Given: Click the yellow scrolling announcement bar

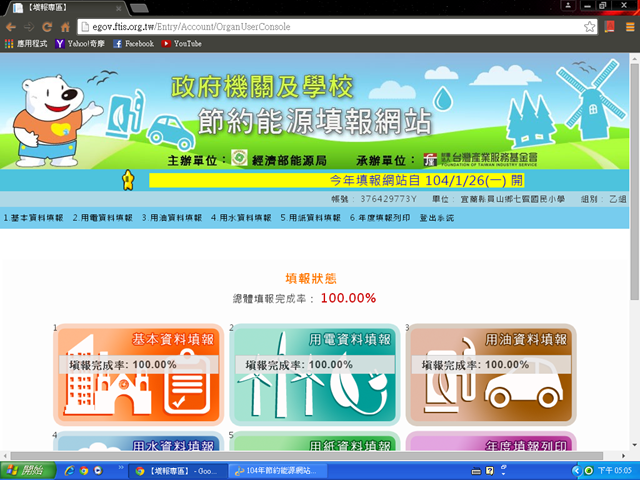Looking at the screenshot, I should click(x=337, y=180).
